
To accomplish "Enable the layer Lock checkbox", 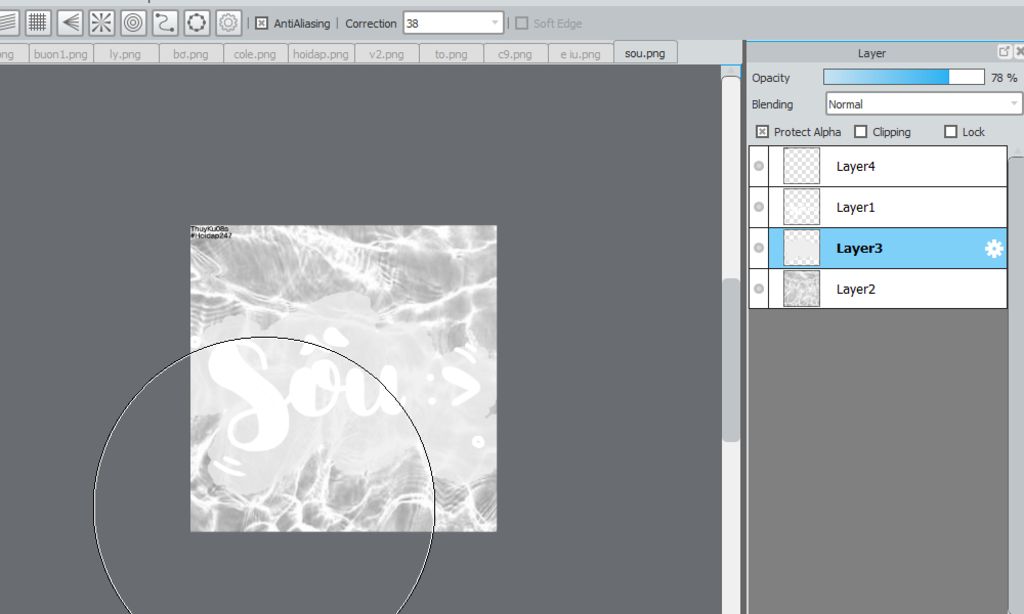I will point(951,132).
